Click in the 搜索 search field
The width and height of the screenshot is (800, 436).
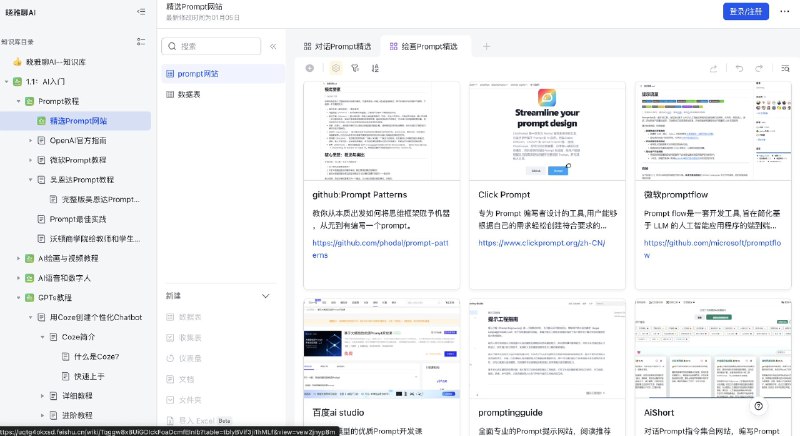point(211,46)
